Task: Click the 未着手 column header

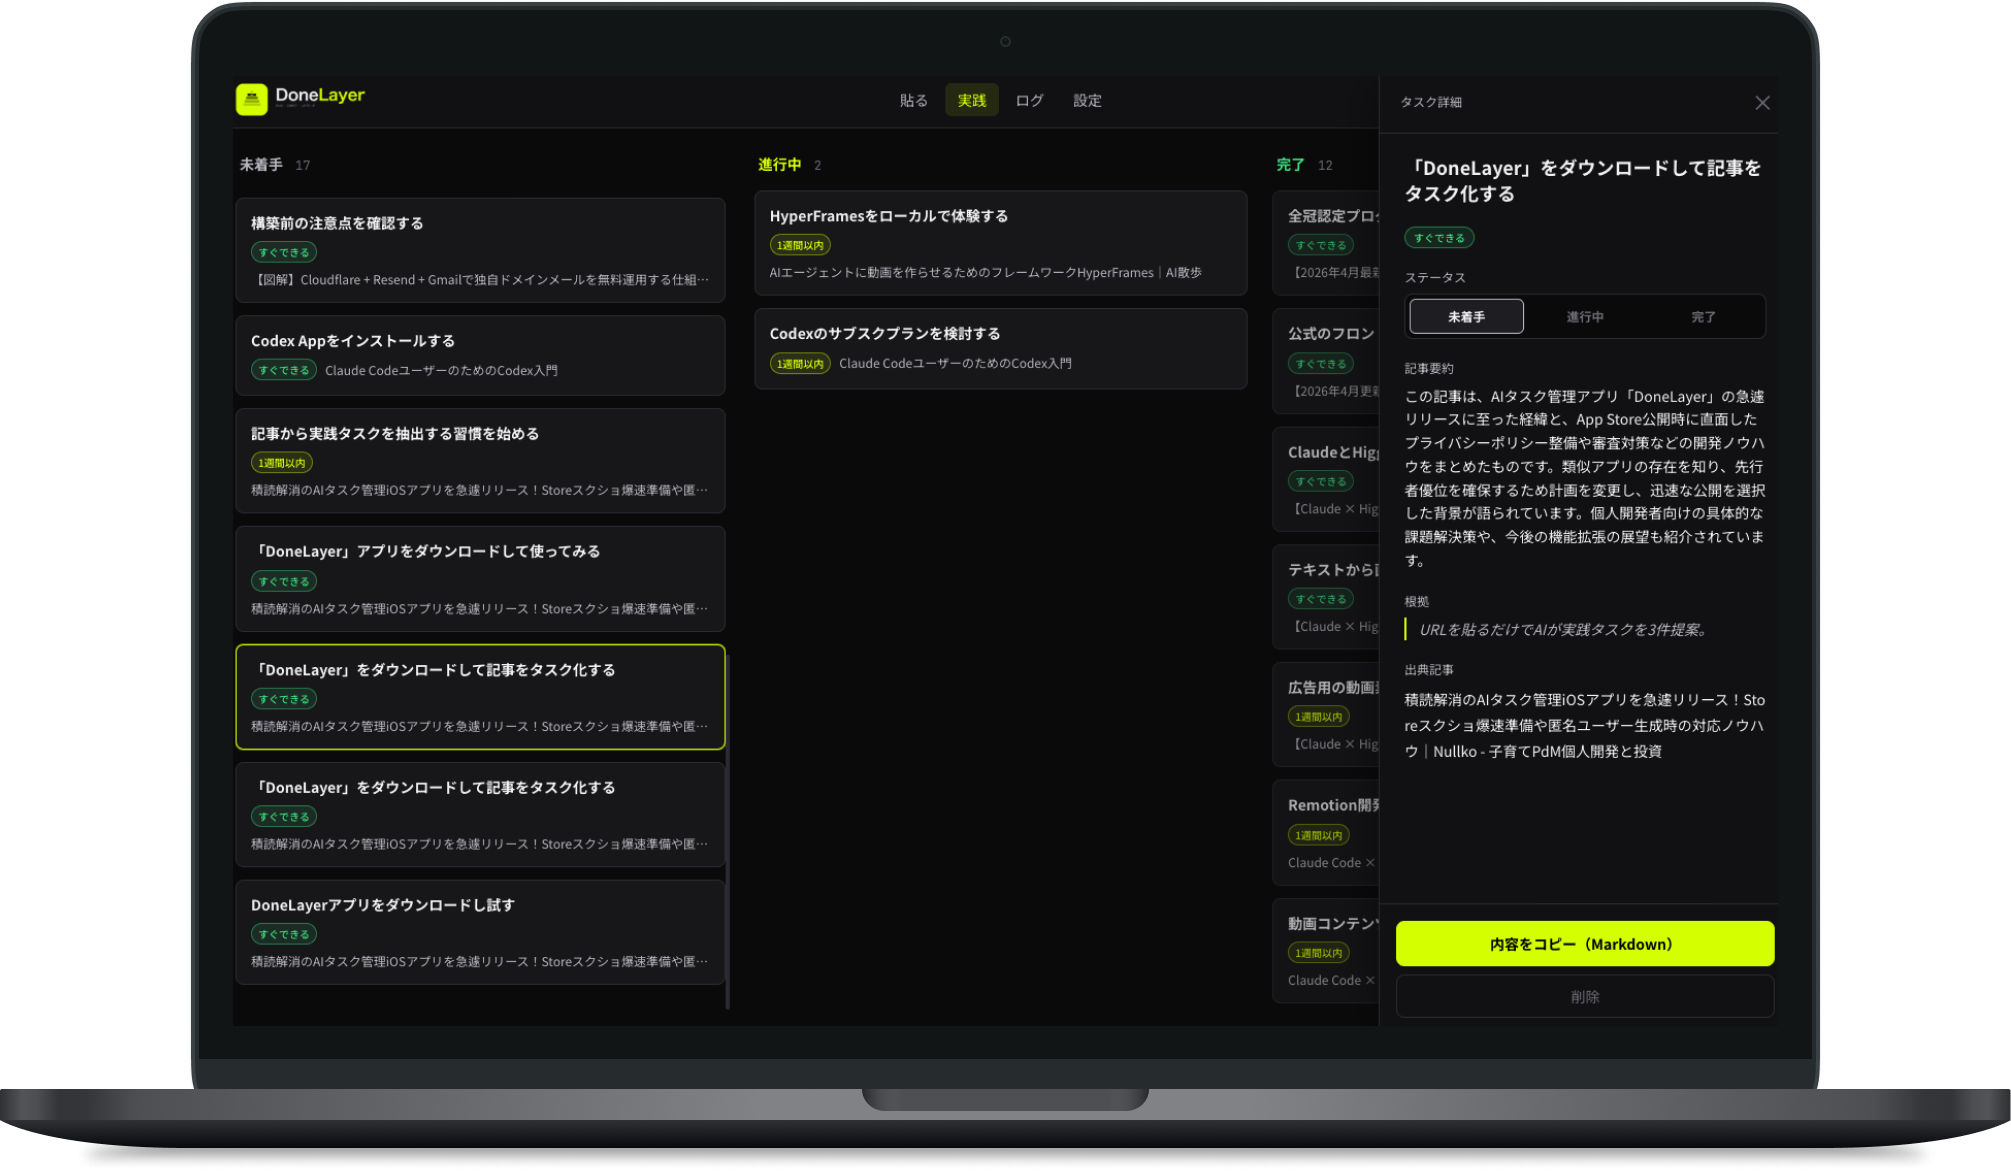Action: (261, 164)
